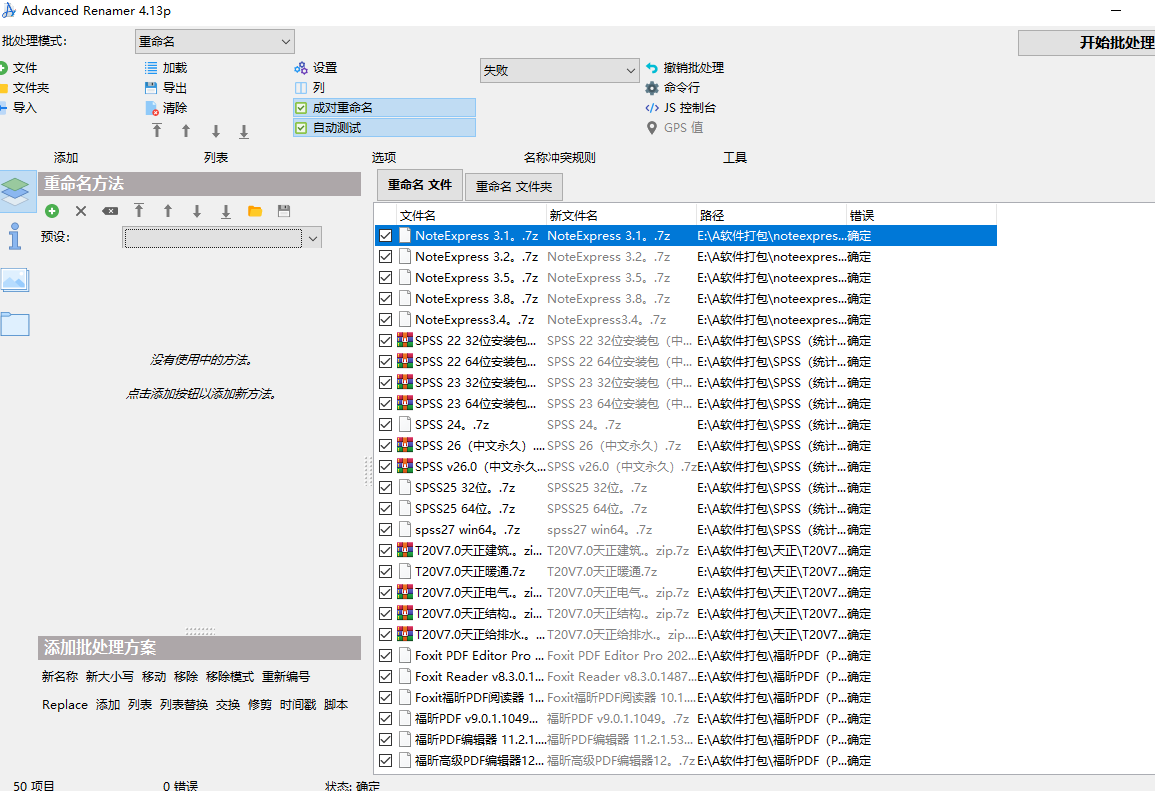The image size is (1155, 791).
Task: Open the file info sidebar icon
Action: (x=15, y=236)
